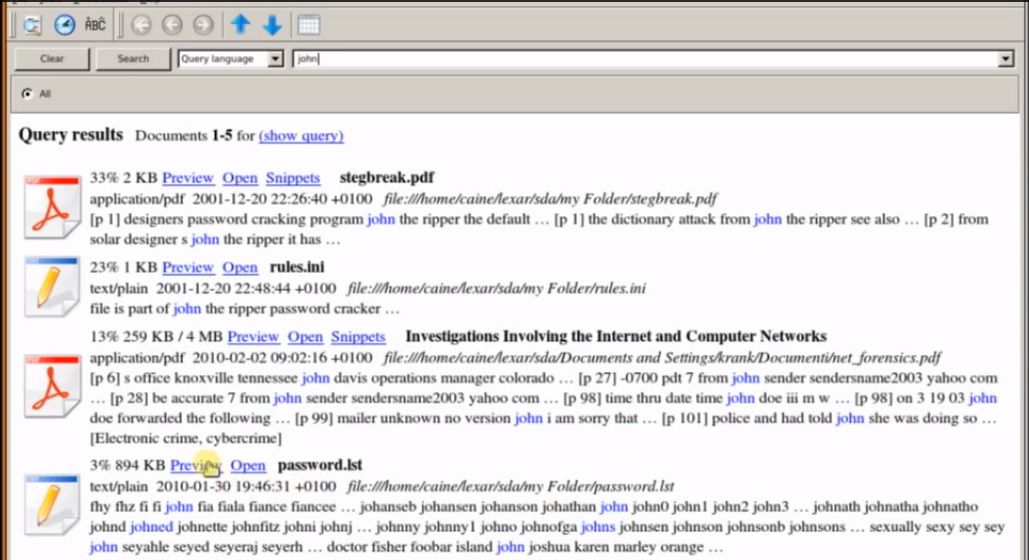Sort results descending with down arrow
1029x560 pixels.
pos(272,26)
